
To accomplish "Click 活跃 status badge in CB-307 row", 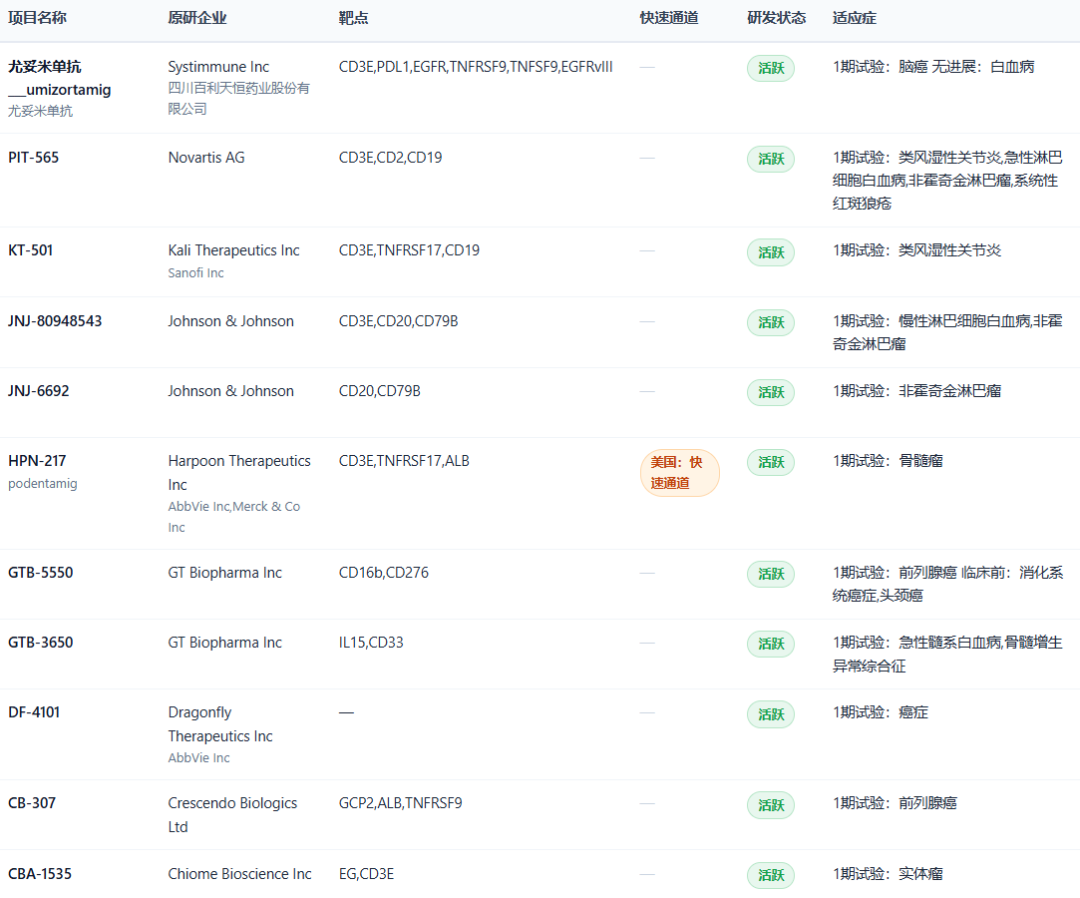I will pyautogui.click(x=771, y=806).
